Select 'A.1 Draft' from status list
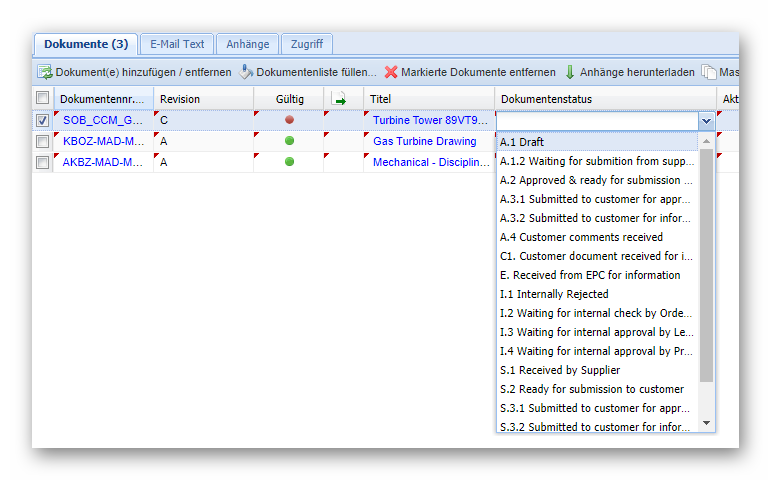771x480 pixels. [522, 142]
